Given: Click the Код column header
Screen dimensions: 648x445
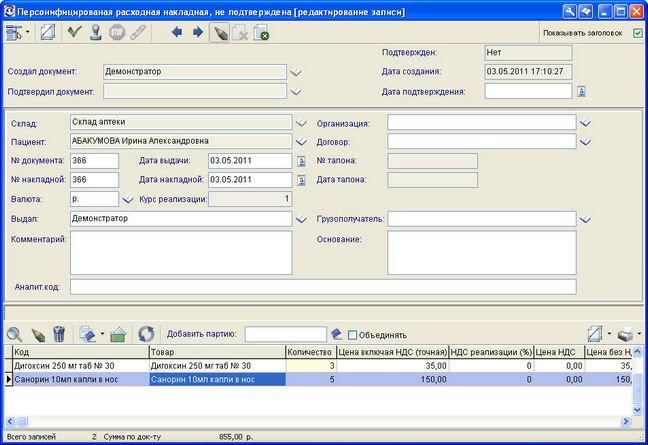Looking at the screenshot, I should [81, 352].
